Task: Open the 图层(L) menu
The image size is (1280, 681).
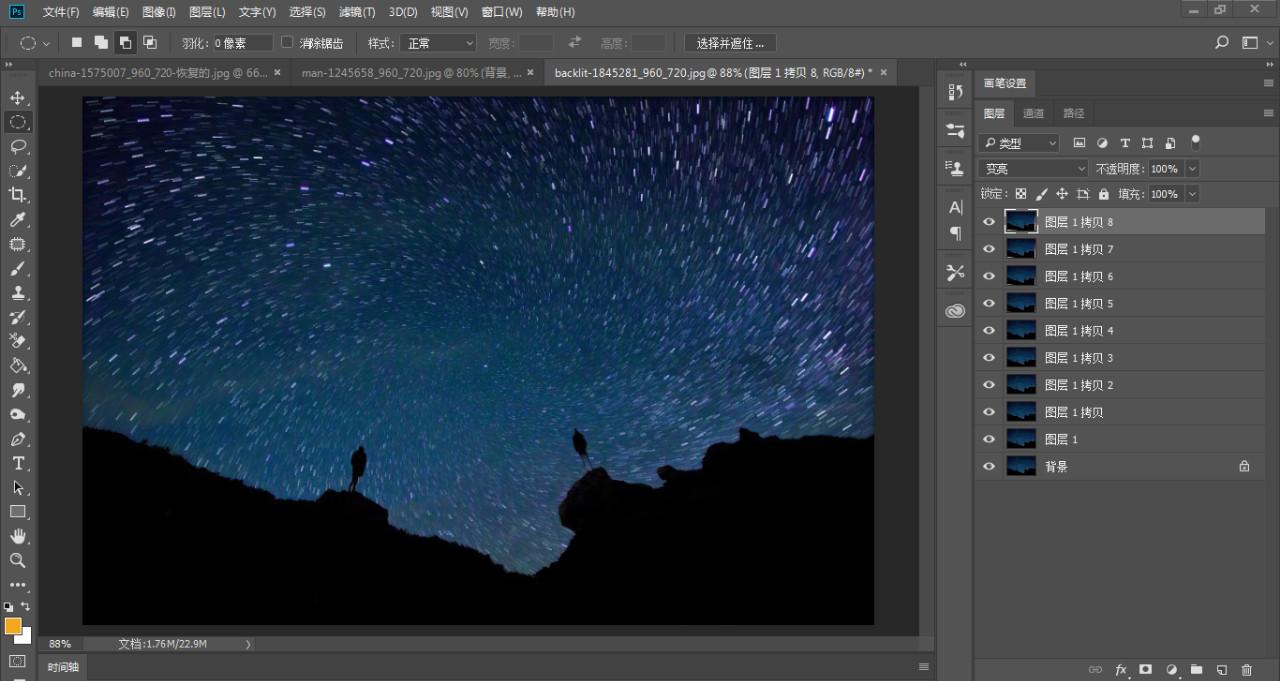Action: click(206, 12)
